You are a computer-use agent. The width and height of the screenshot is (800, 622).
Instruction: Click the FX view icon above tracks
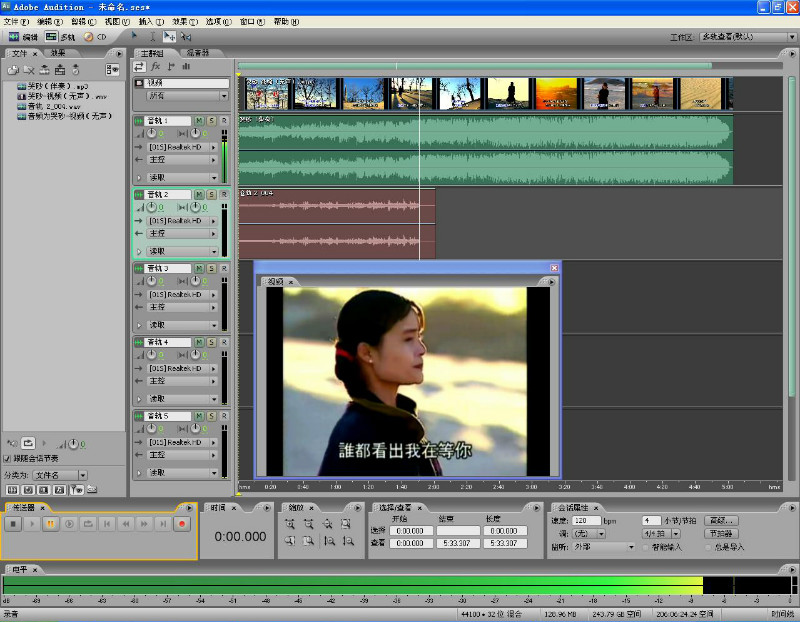point(155,66)
